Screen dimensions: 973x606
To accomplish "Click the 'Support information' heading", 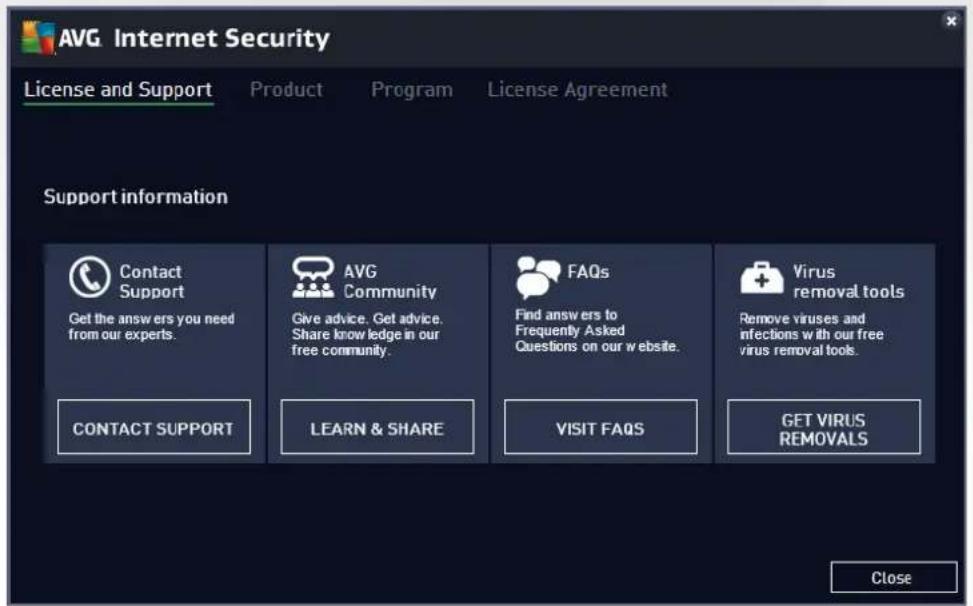I will pos(135,197).
